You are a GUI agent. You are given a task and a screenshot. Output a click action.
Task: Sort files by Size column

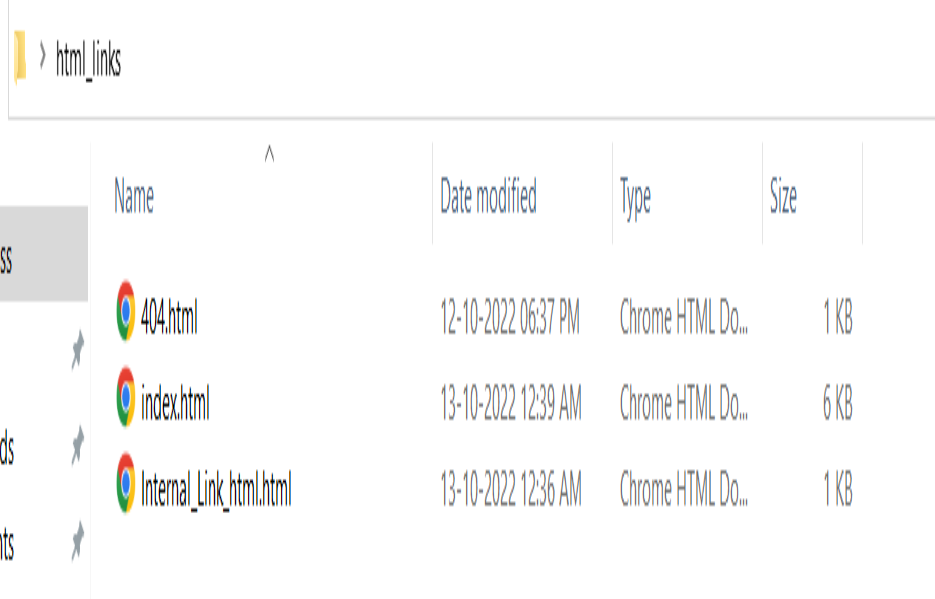(783, 197)
